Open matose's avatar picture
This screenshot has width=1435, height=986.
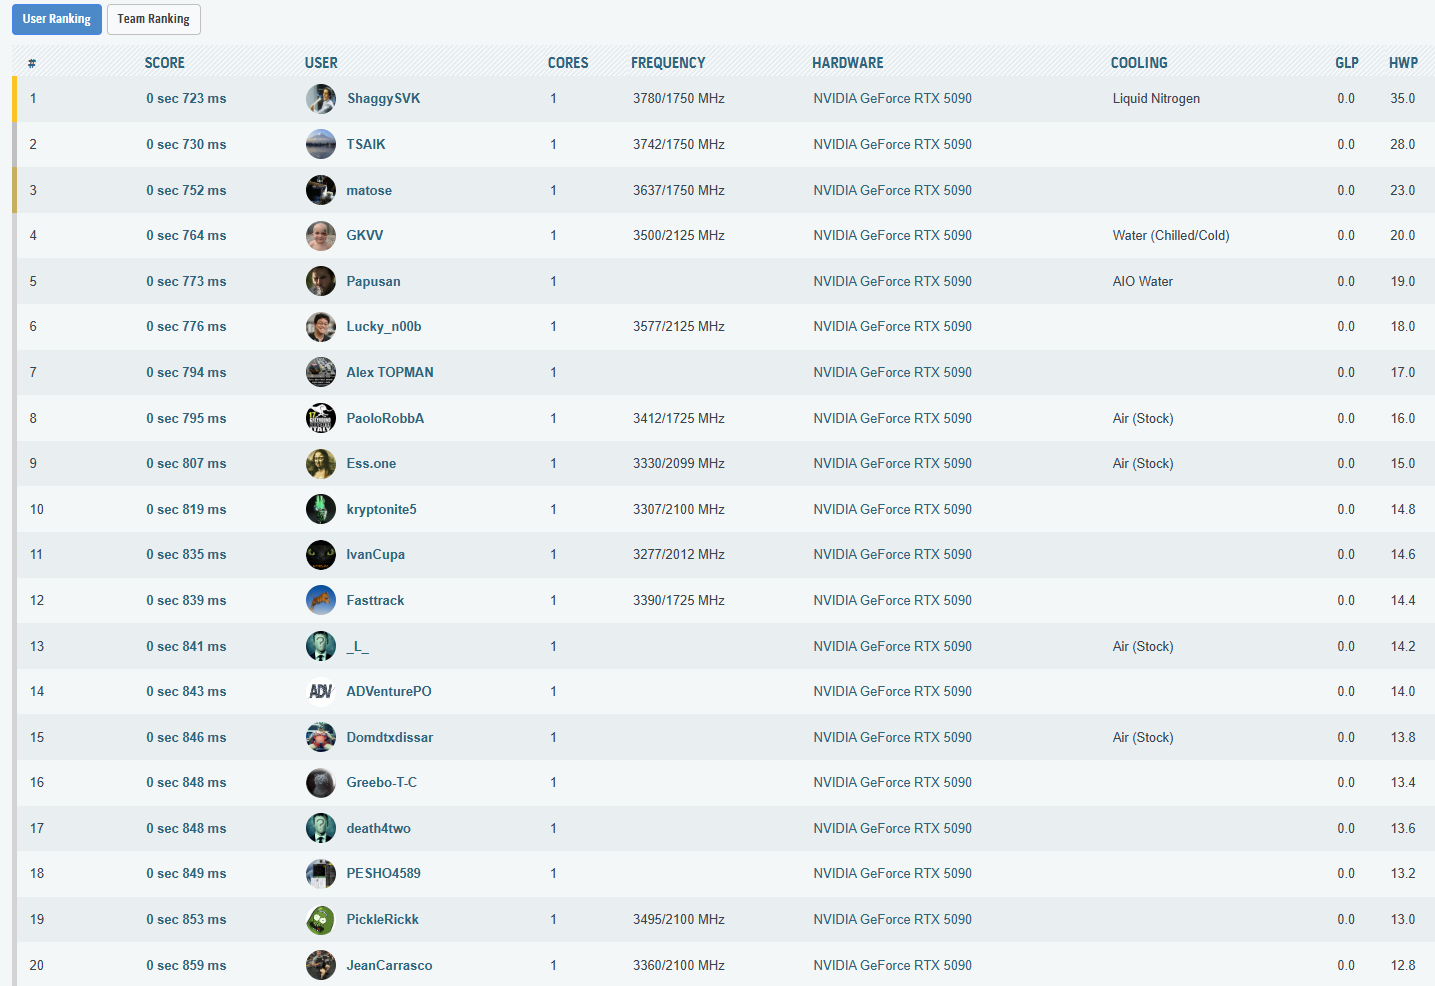coord(320,190)
